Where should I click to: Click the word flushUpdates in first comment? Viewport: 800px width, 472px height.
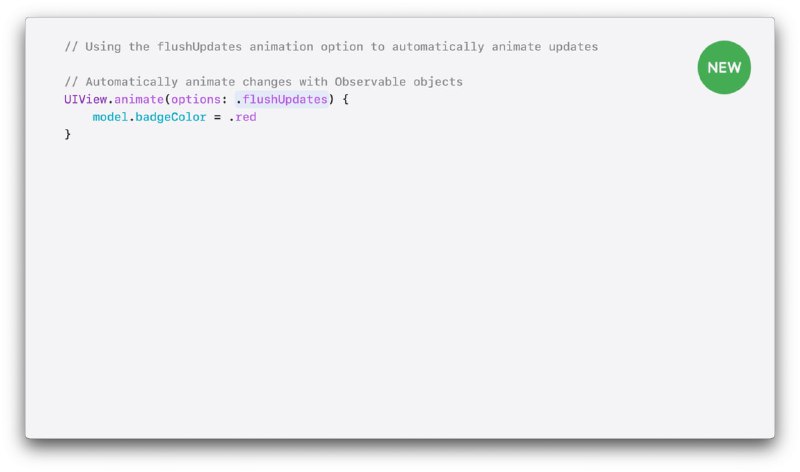199,46
